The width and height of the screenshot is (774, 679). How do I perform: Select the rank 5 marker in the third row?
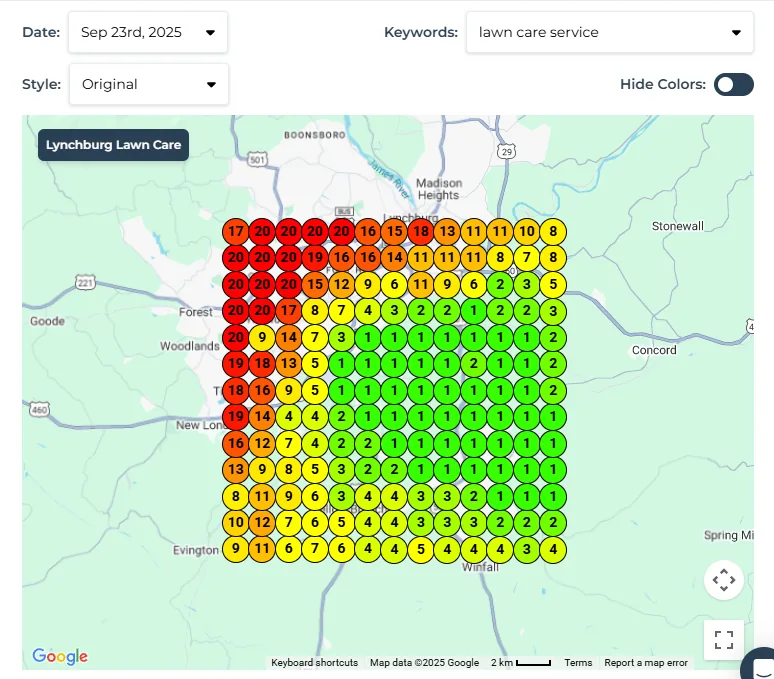(x=553, y=284)
